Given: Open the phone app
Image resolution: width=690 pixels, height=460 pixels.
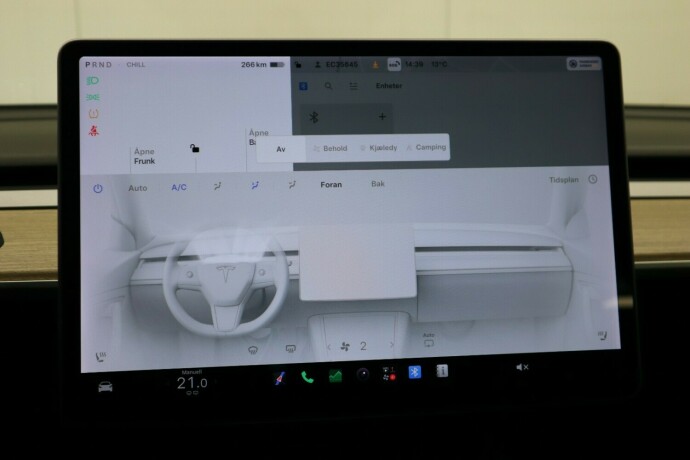Looking at the screenshot, I should (307, 377).
